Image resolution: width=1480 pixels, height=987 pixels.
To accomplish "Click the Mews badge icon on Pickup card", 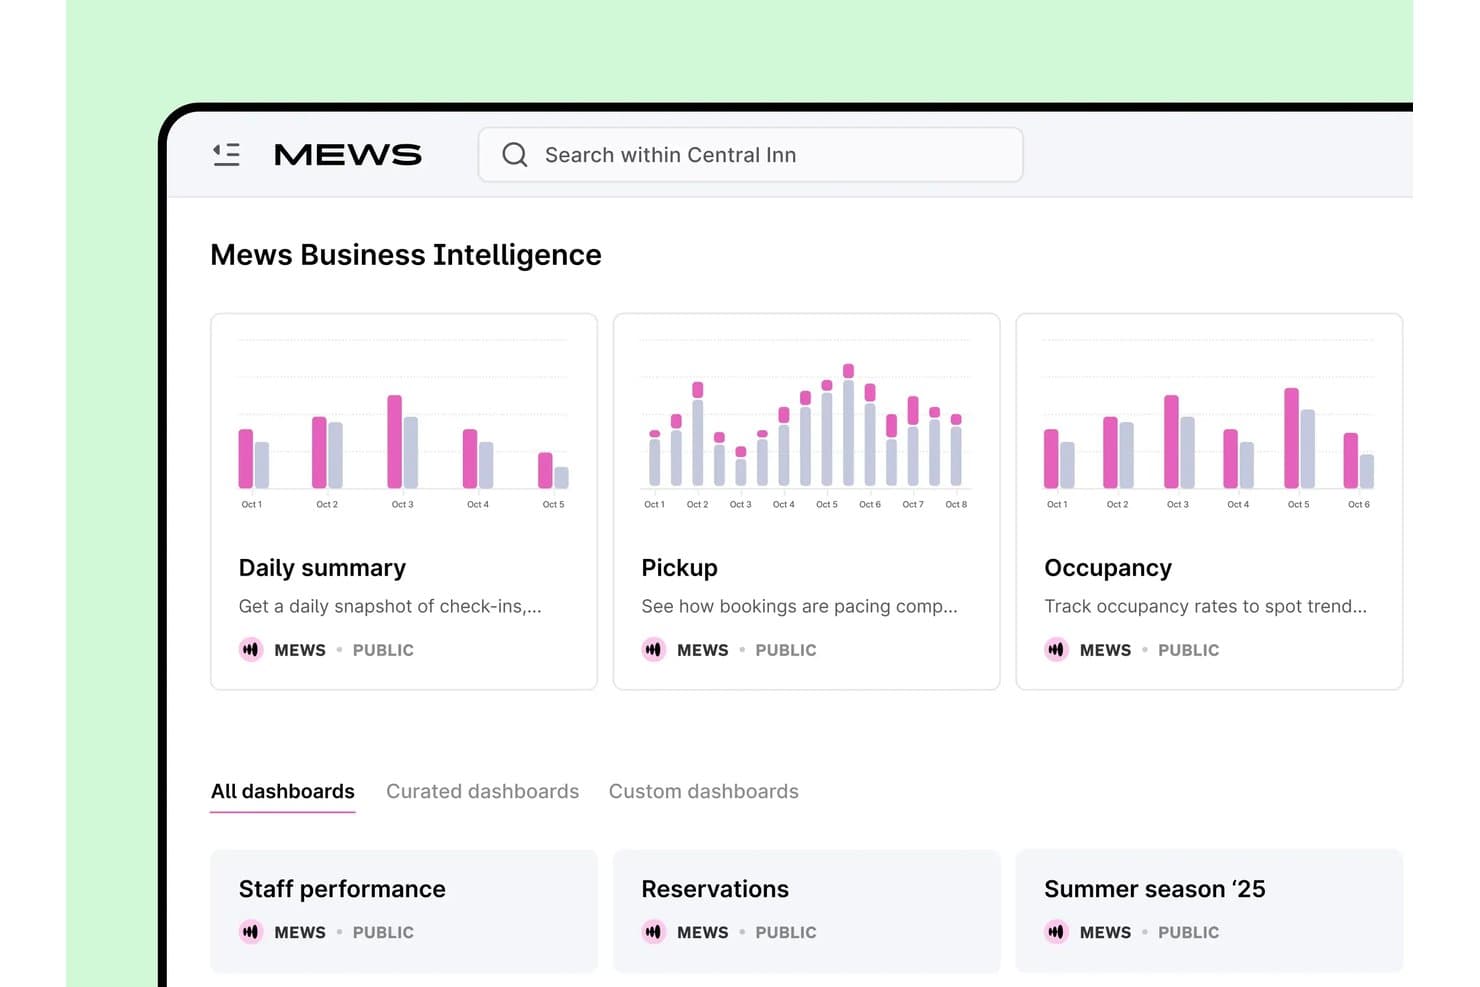I will click(654, 650).
